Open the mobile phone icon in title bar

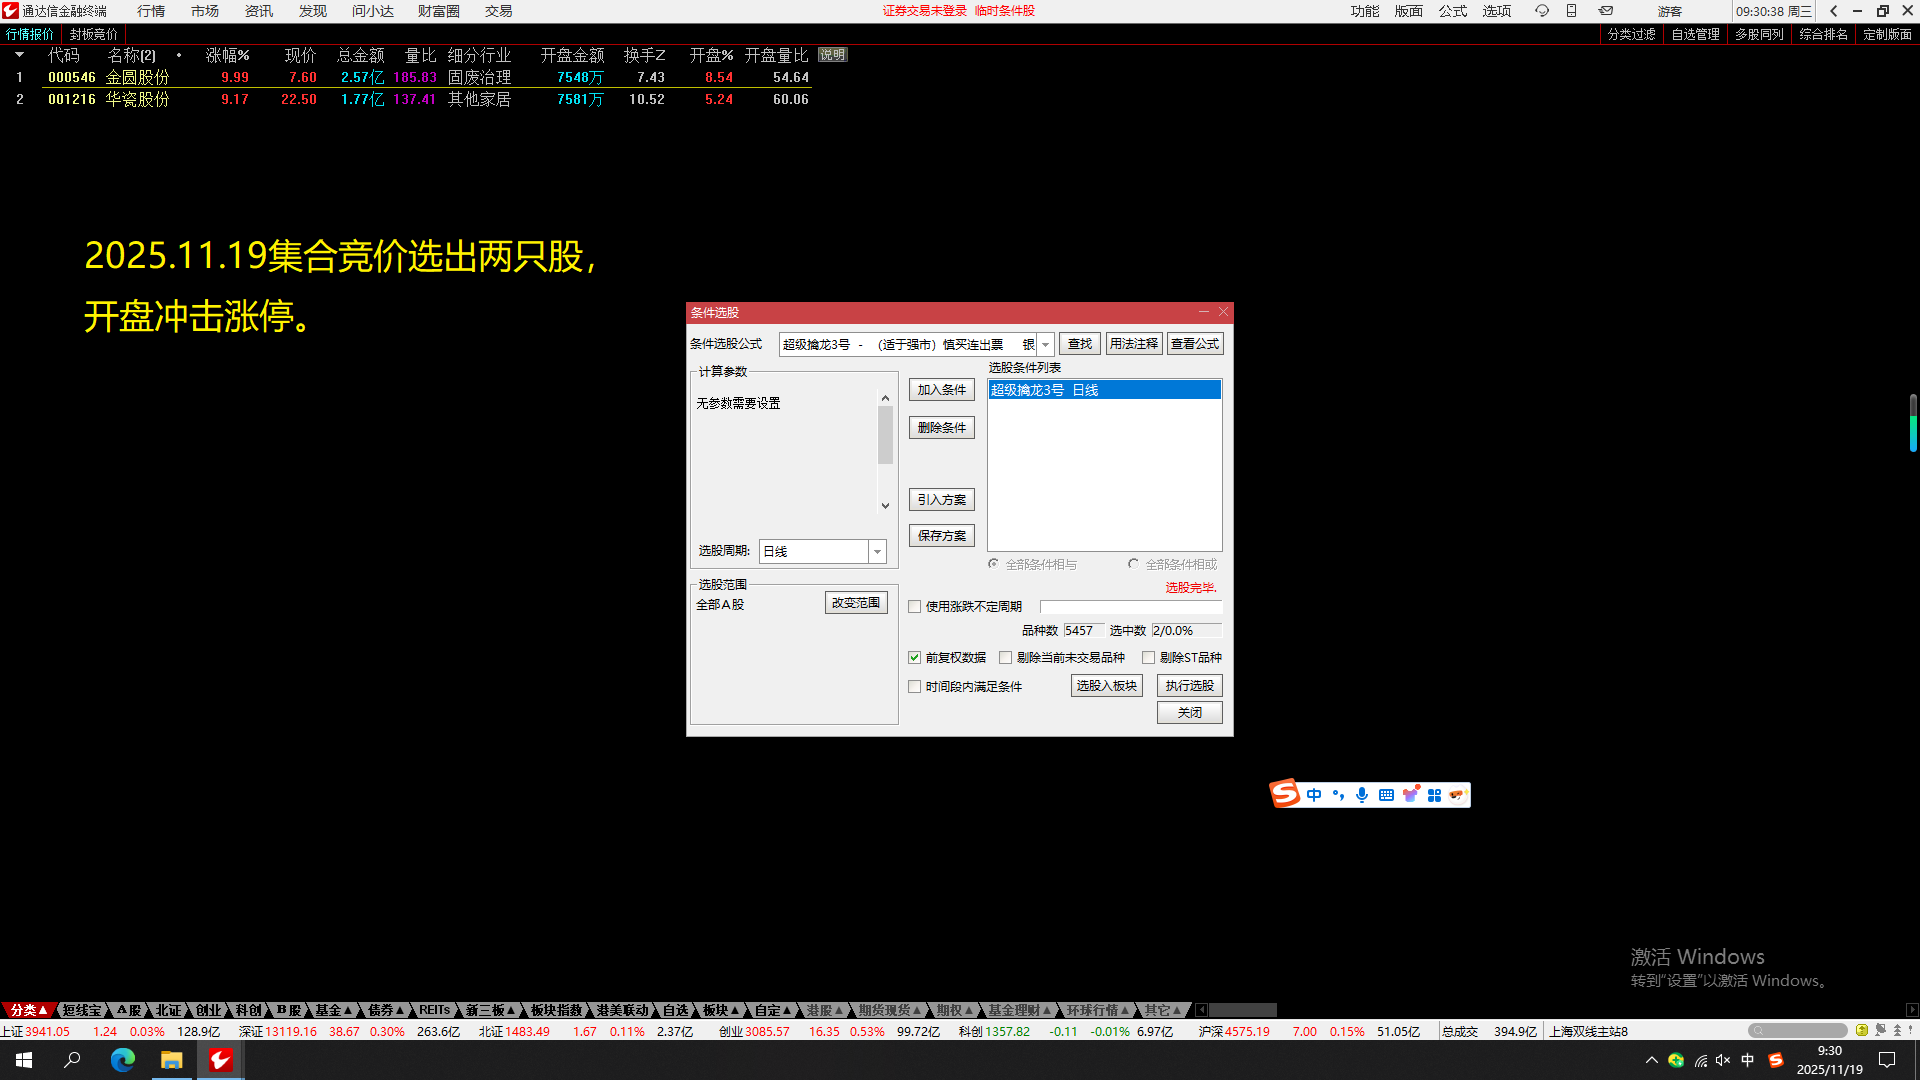[1571, 11]
